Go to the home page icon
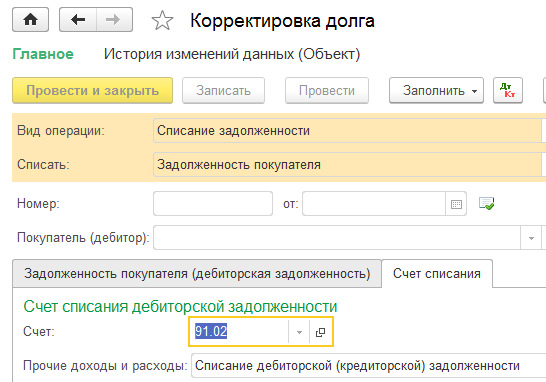The height and width of the screenshot is (382, 546). point(30,20)
